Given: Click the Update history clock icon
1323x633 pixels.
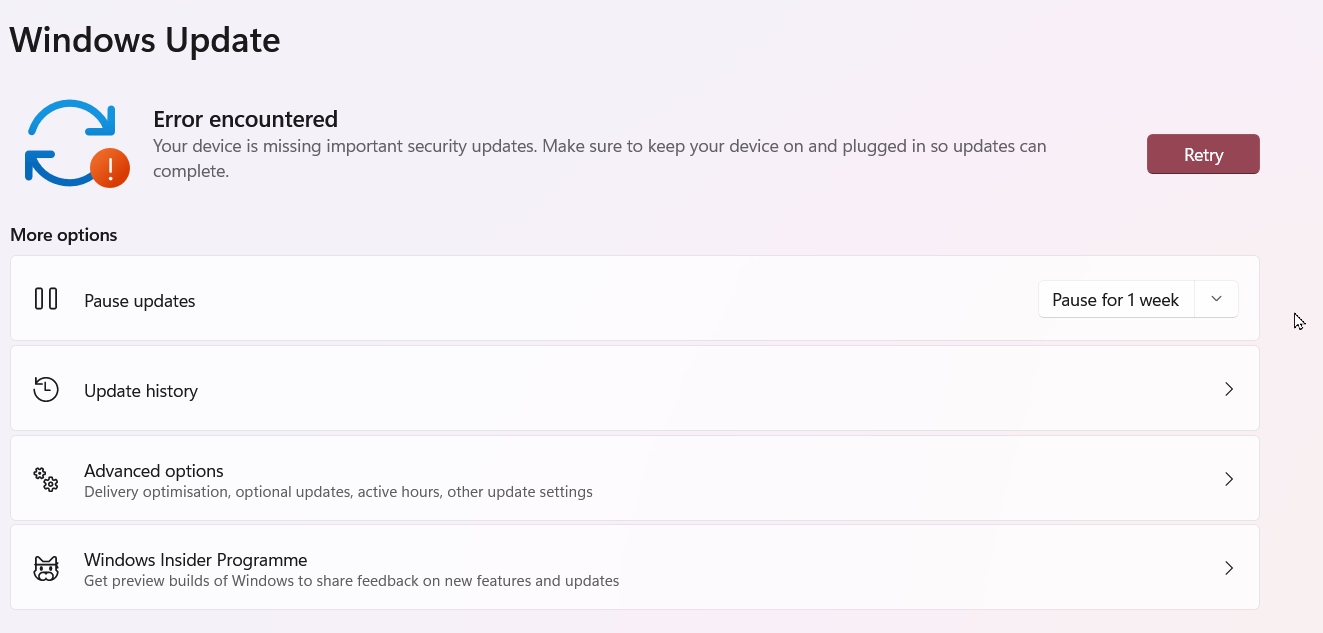Looking at the screenshot, I should (46, 389).
